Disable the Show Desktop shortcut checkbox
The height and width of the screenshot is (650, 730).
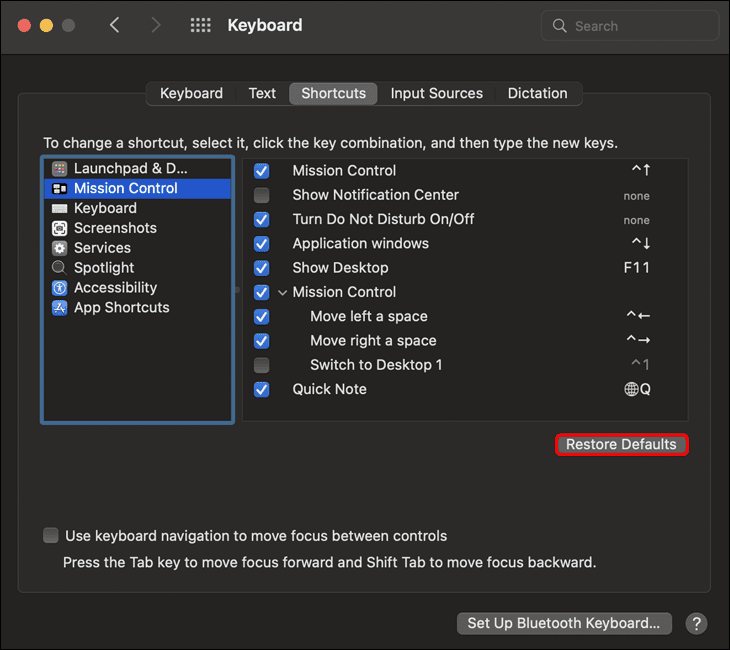pos(262,268)
